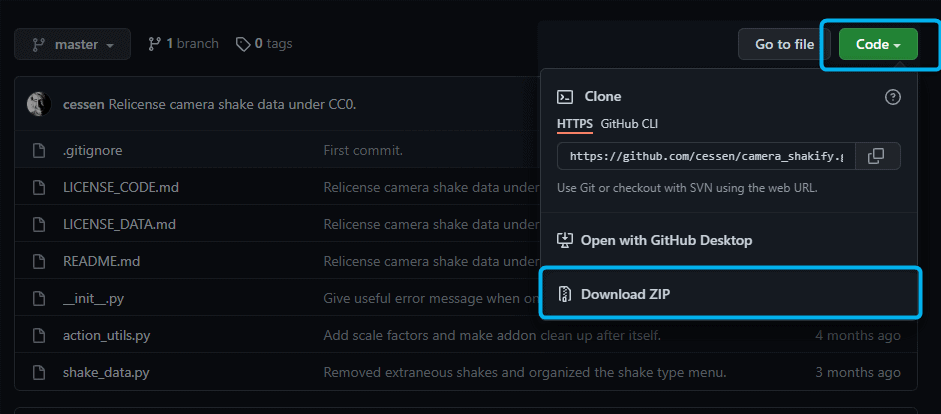Screen dimensions: 941x414
Task: Open the __init__.py file link
Action: [93, 298]
